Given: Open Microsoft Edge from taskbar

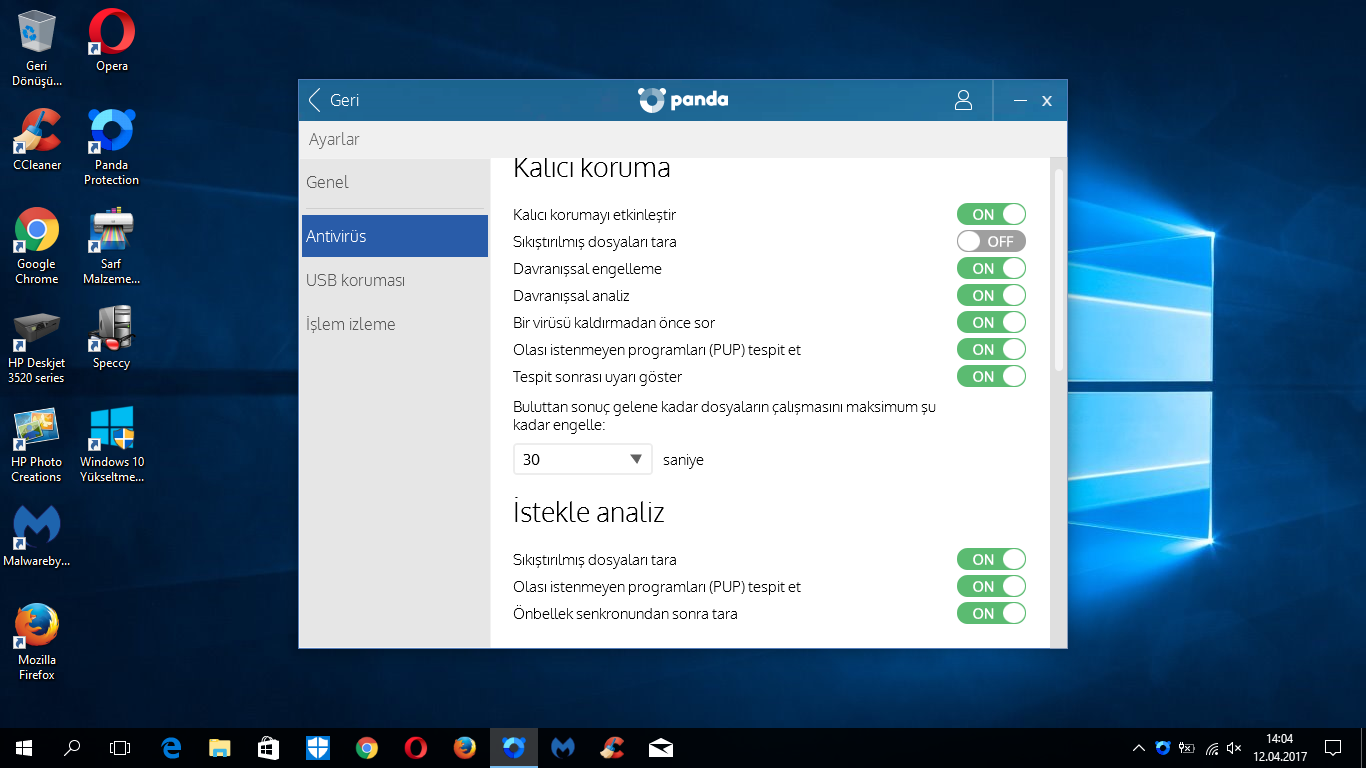Looking at the screenshot, I should click(171, 747).
